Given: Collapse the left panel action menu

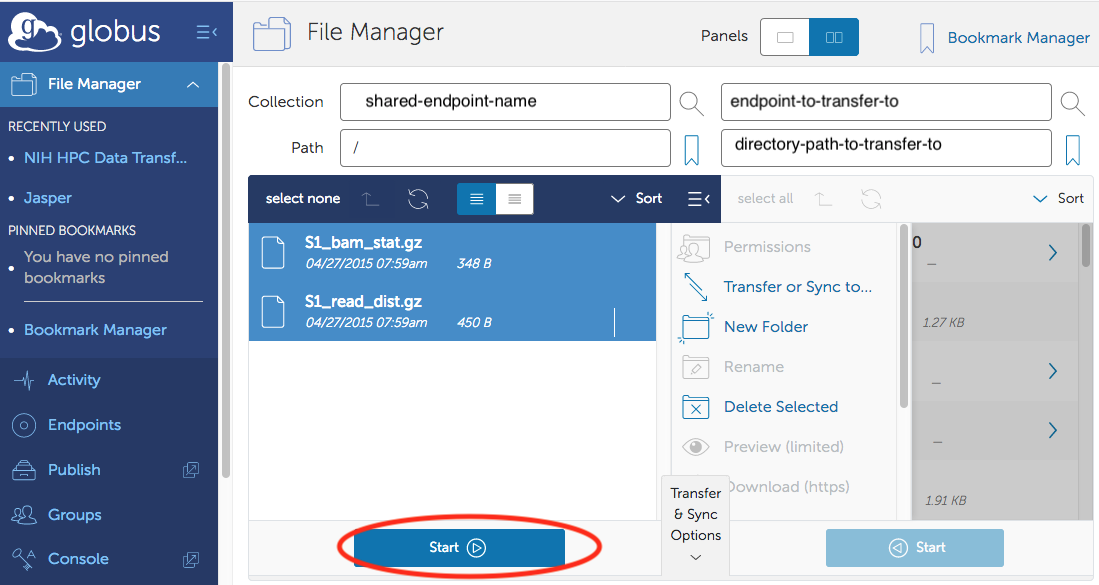Looking at the screenshot, I should [699, 199].
